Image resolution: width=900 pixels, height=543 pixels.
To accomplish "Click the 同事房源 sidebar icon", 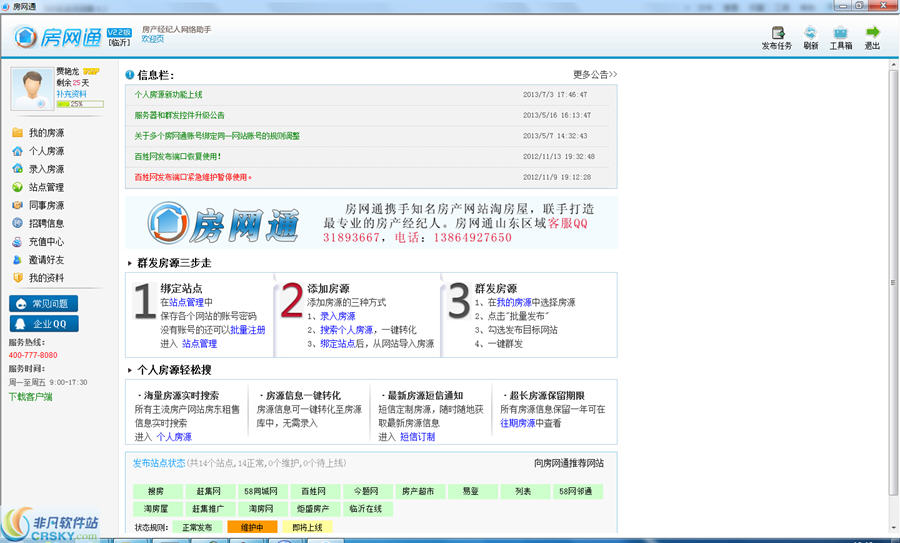I will (17, 205).
